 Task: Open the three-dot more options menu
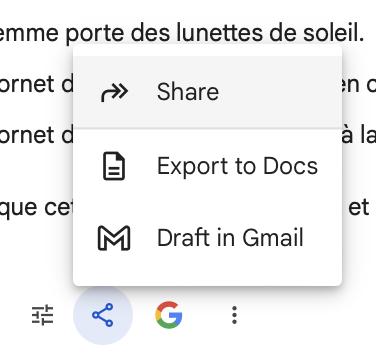click(x=234, y=315)
